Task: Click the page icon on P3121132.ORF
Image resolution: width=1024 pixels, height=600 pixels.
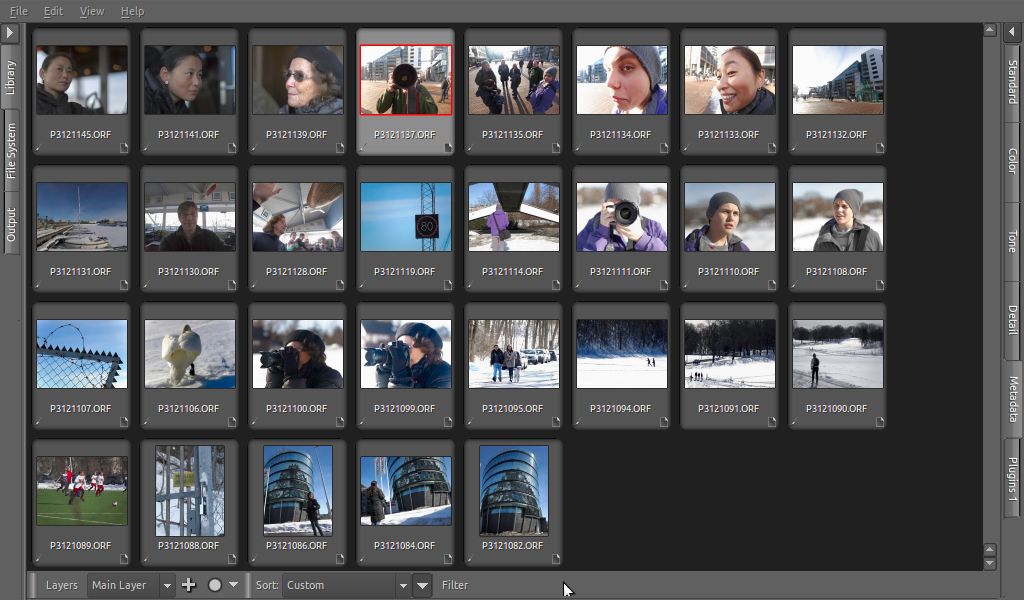Action: point(880,148)
